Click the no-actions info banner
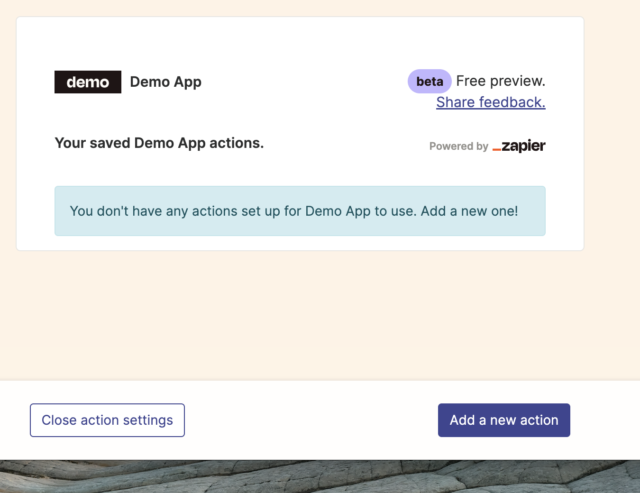640x493 pixels. click(x=300, y=211)
